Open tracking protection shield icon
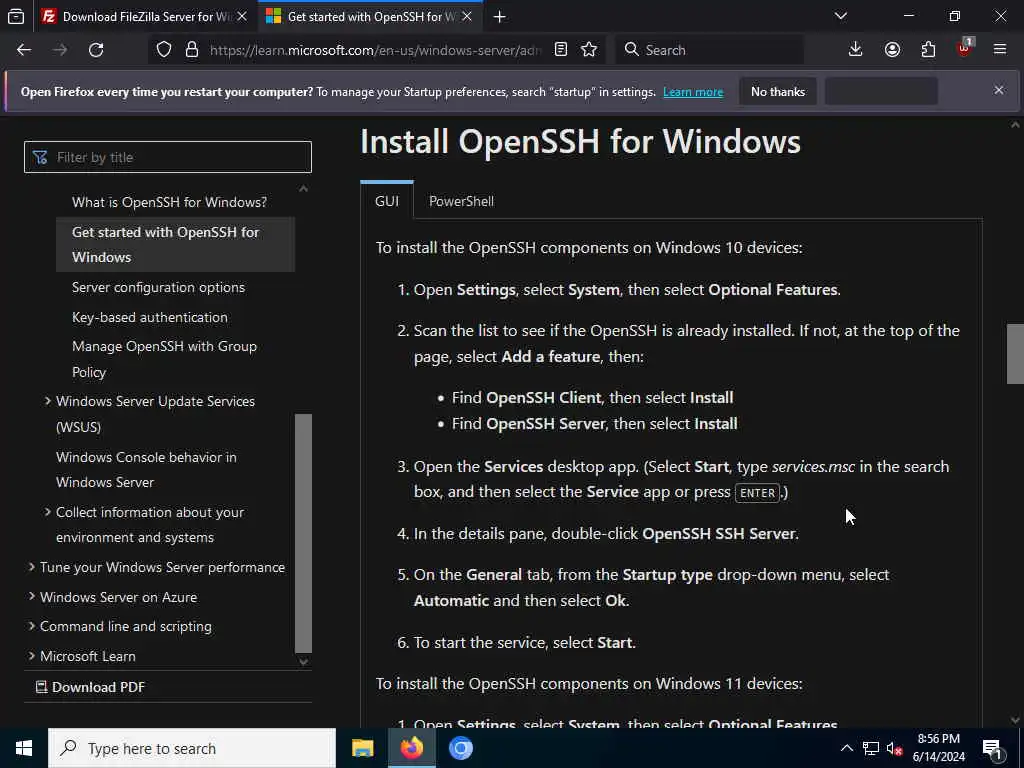Viewport: 1024px width, 768px height. [x=164, y=50]
